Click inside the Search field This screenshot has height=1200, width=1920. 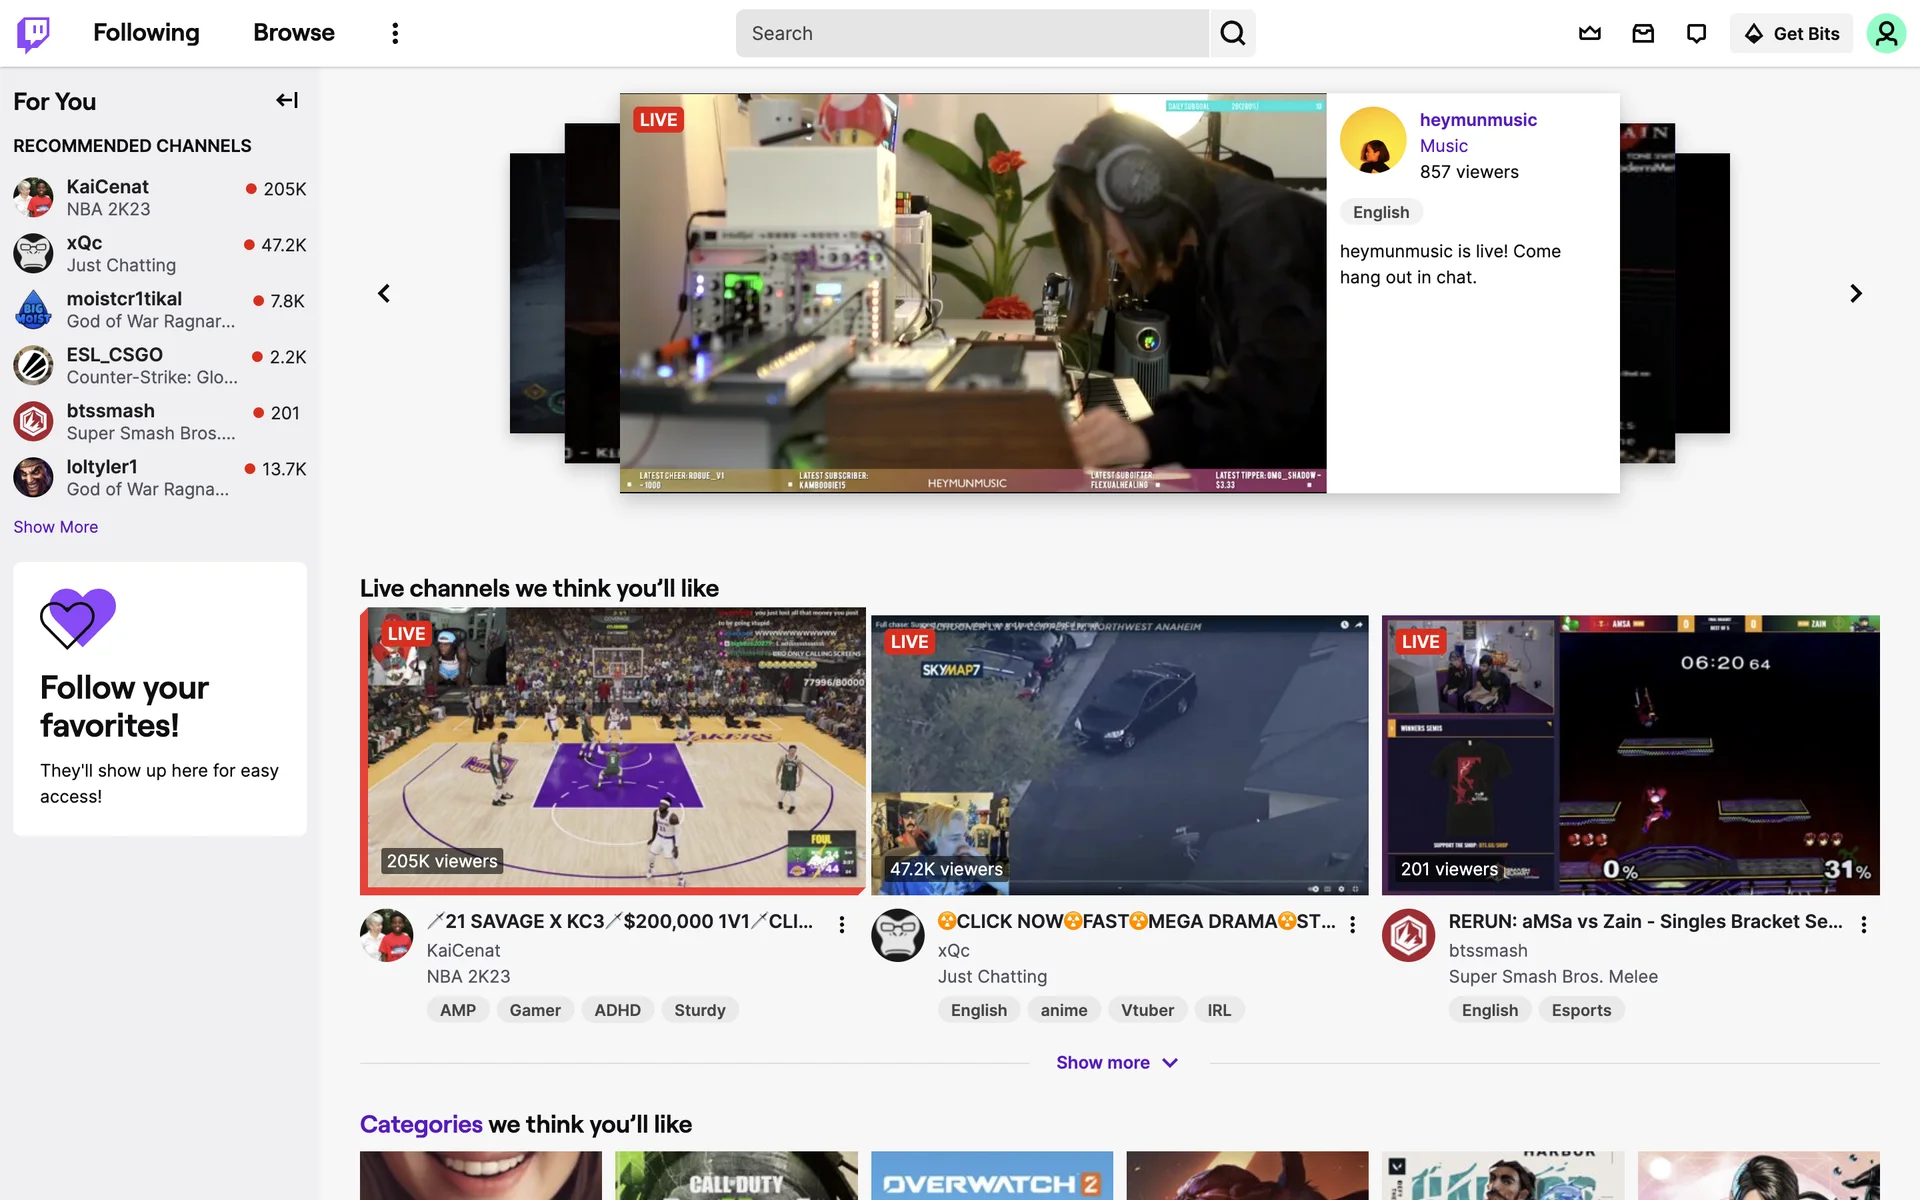(970, 34)
